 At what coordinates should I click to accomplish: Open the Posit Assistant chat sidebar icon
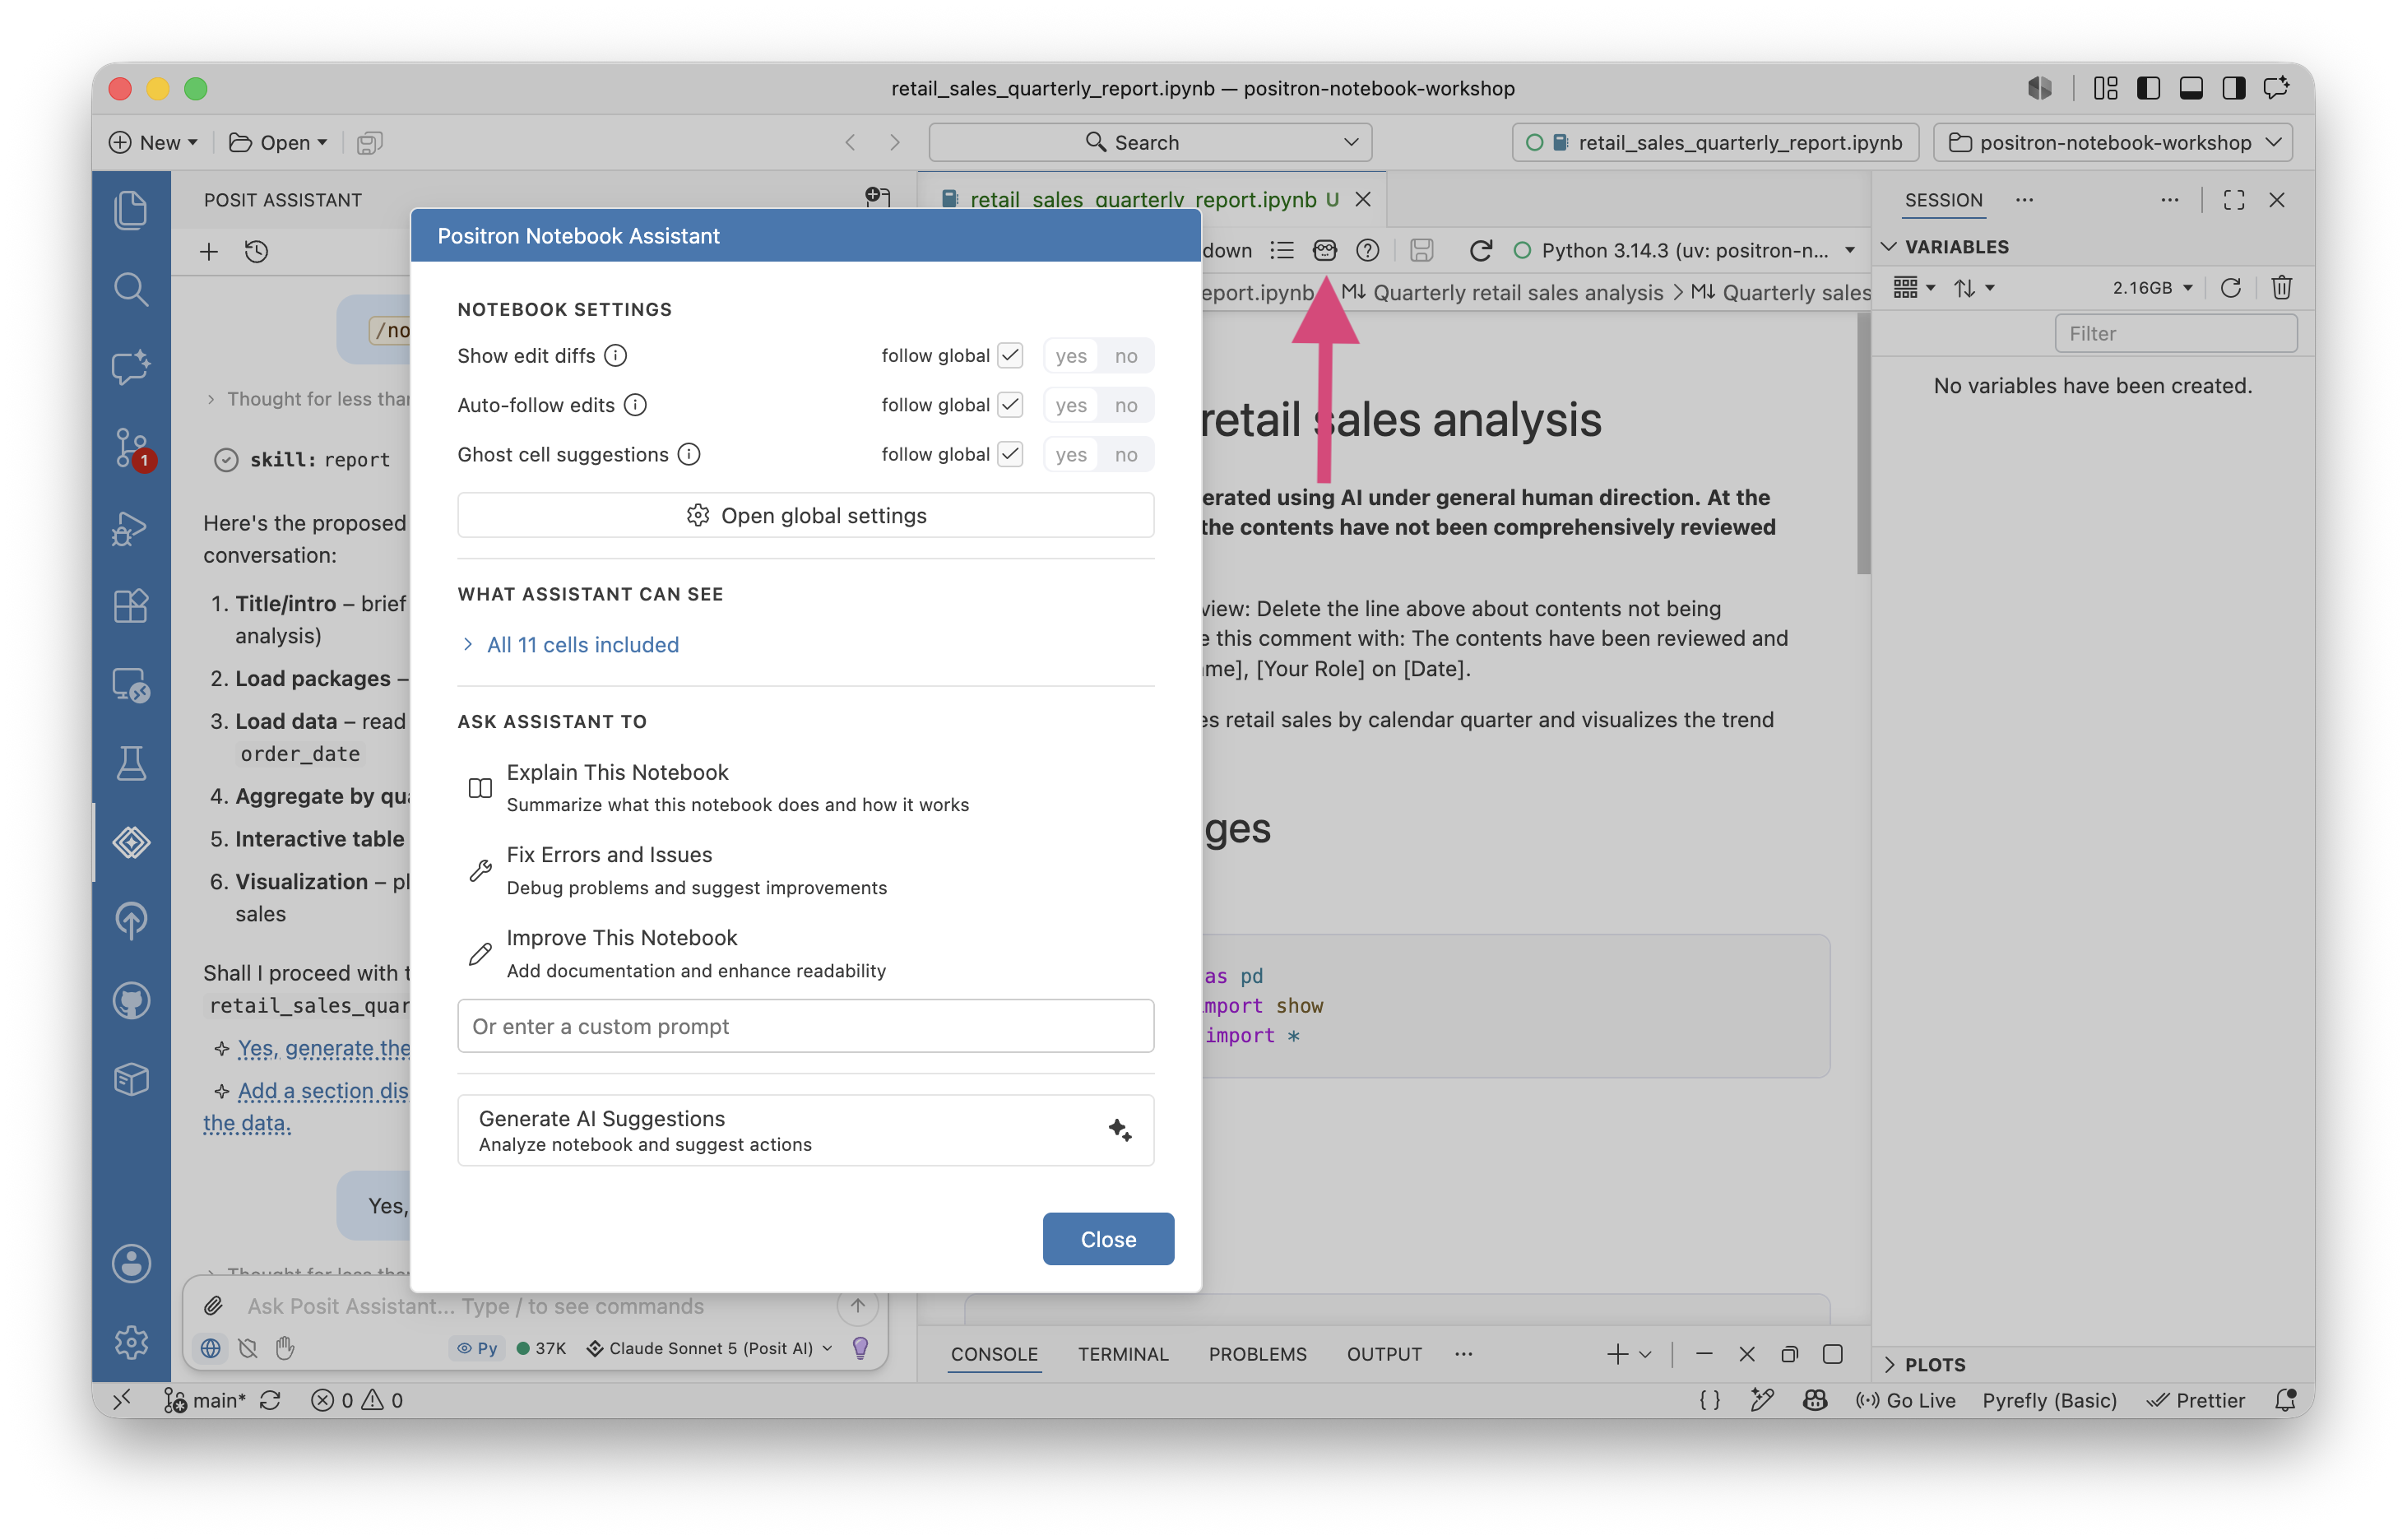pyautogui.click(x=131, y=367)
